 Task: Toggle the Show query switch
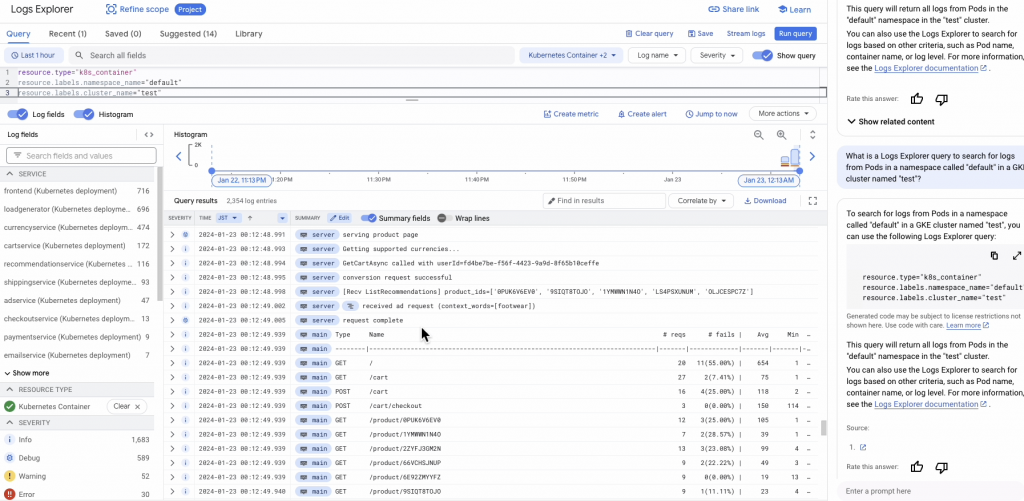(x=762, y=56)
